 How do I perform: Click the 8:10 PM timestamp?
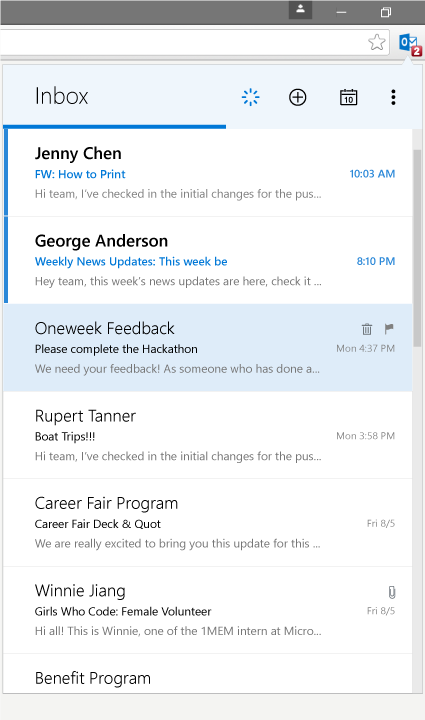[376, 261]
